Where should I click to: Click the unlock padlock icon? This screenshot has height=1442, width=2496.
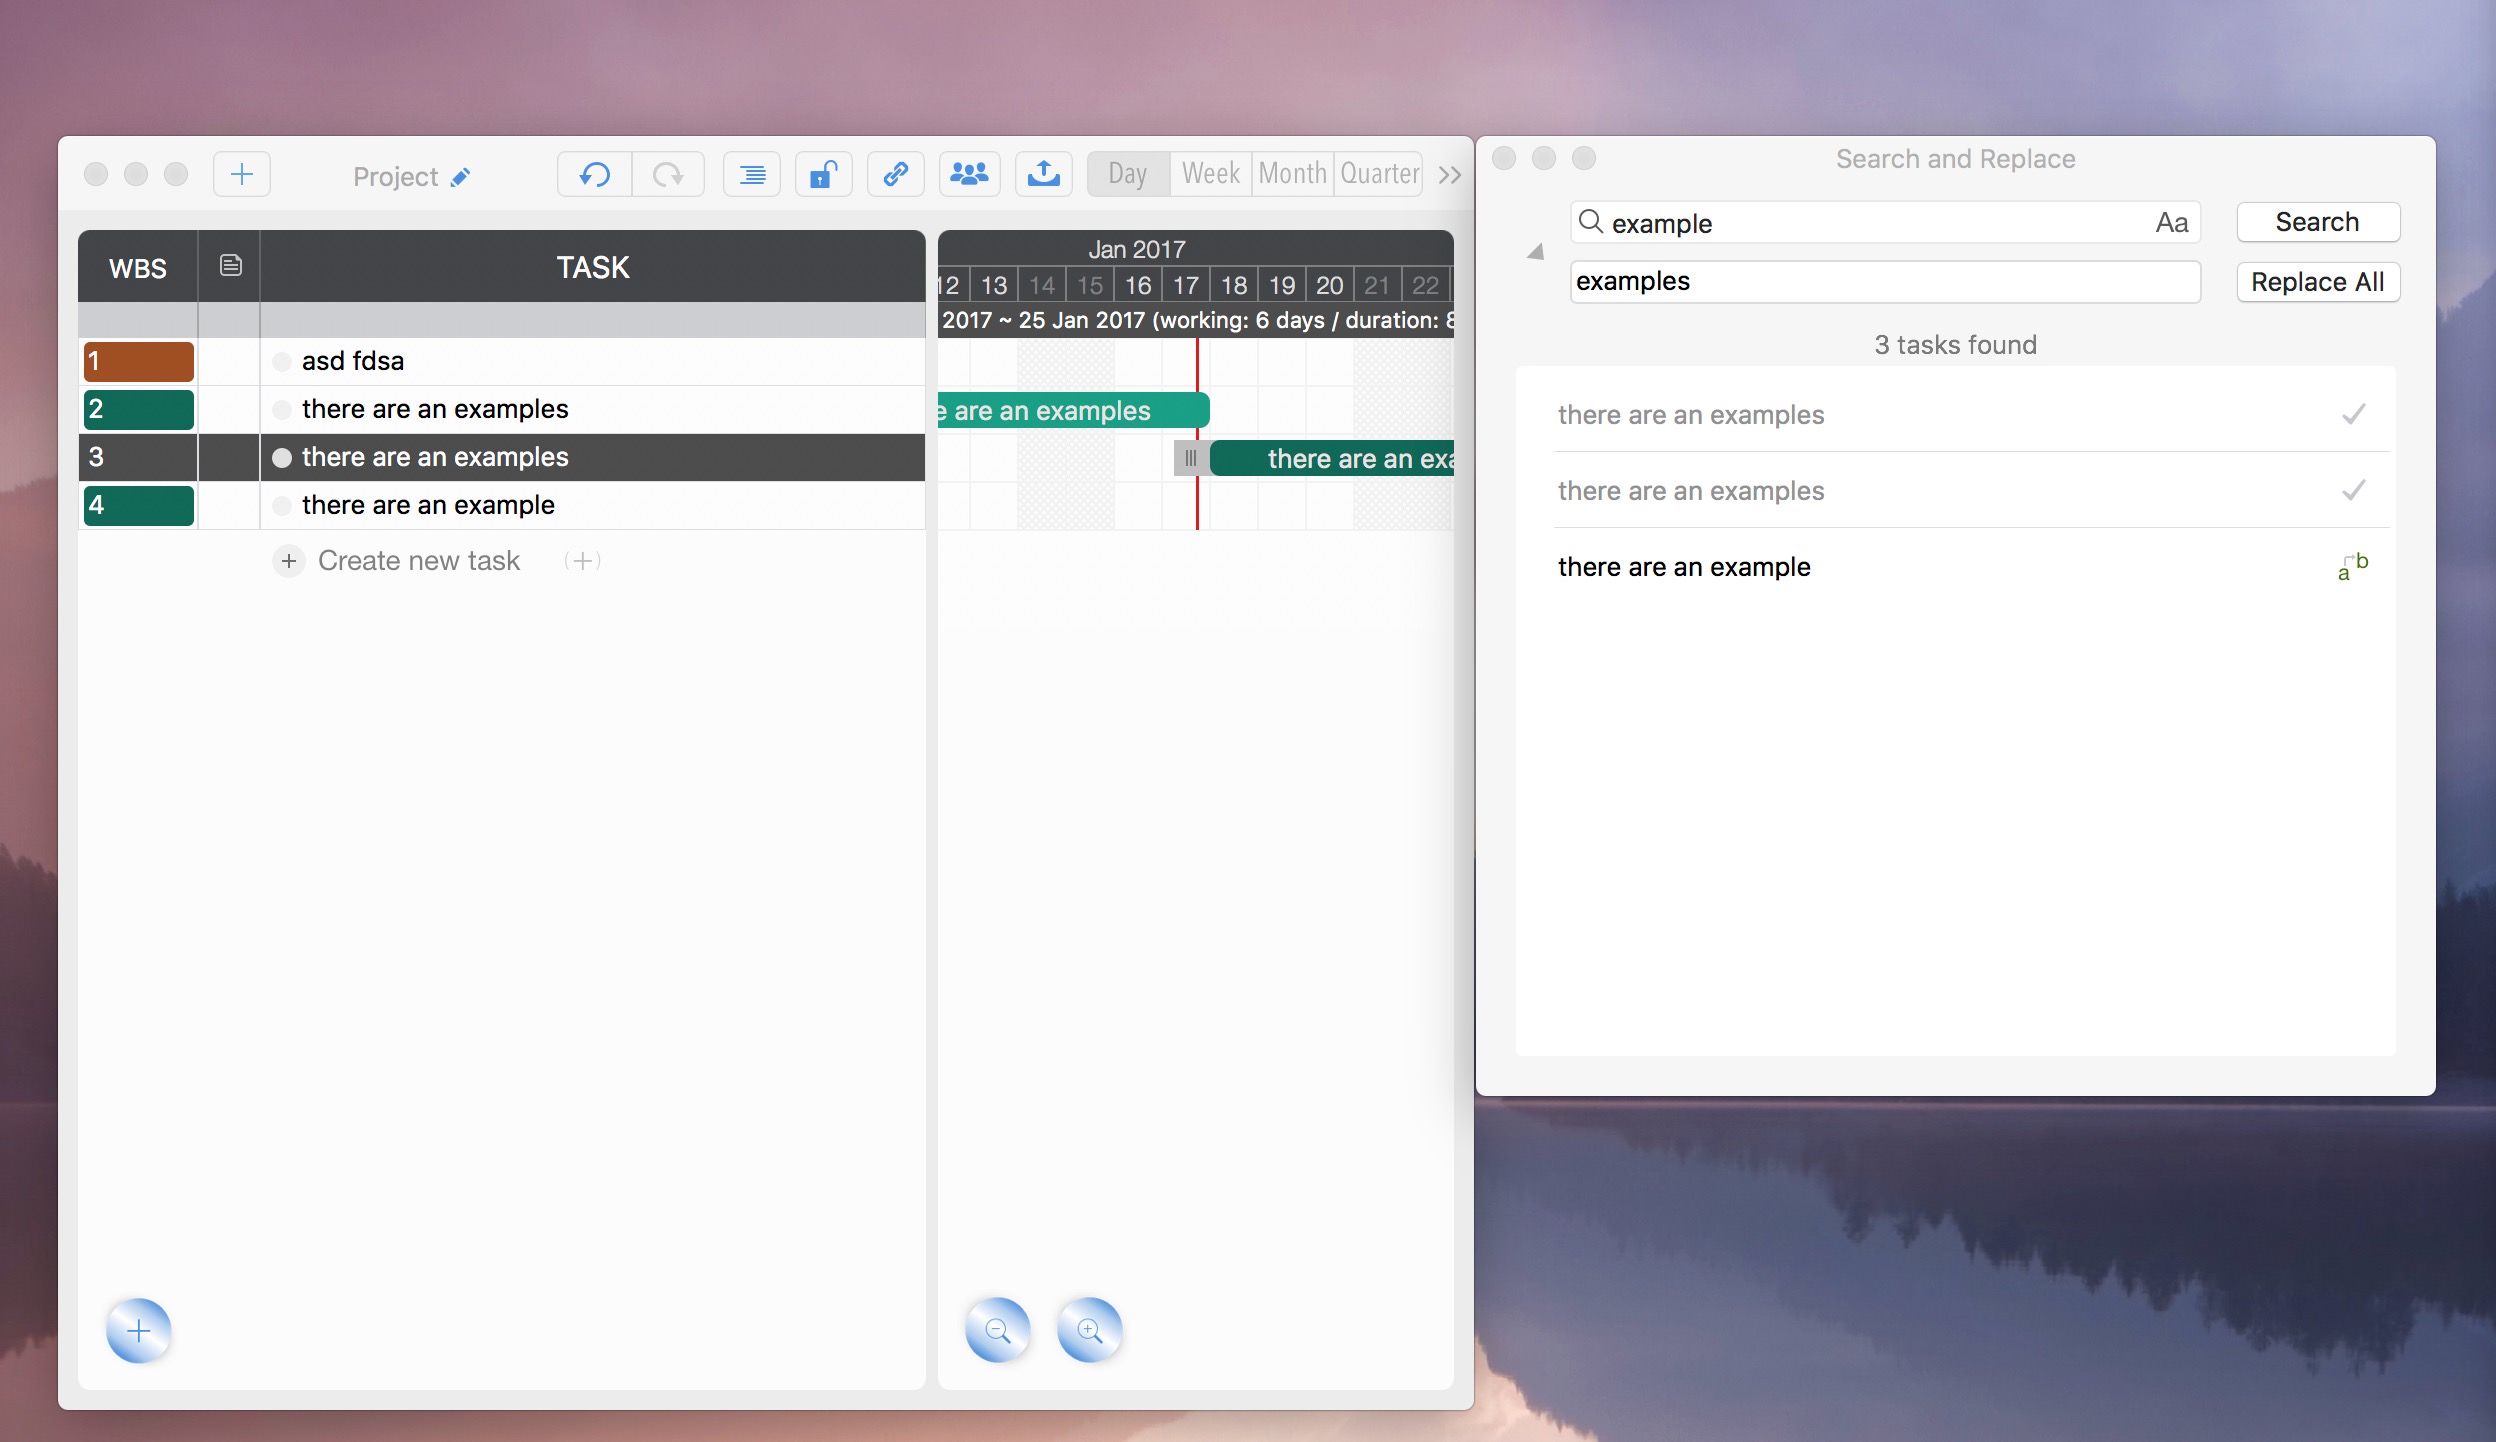822,175
